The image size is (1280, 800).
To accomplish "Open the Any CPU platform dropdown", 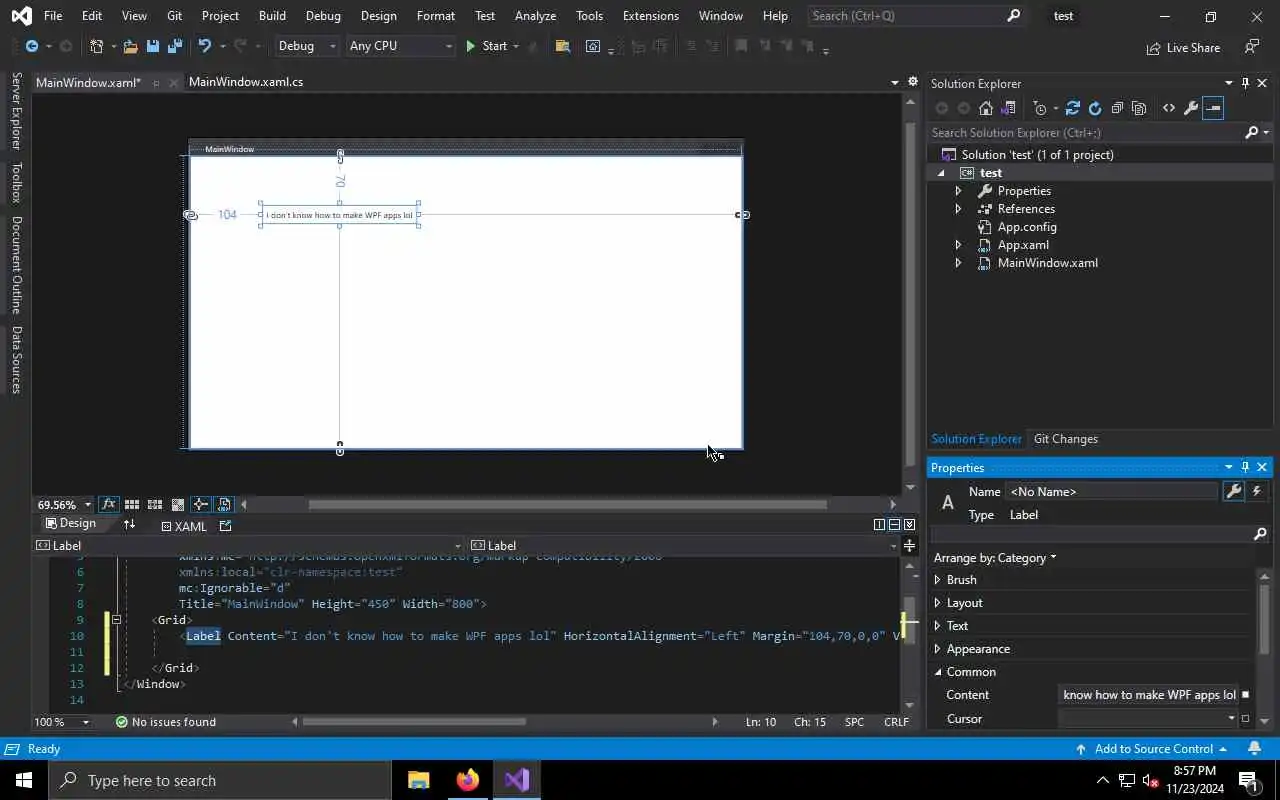I will [399, 46].
